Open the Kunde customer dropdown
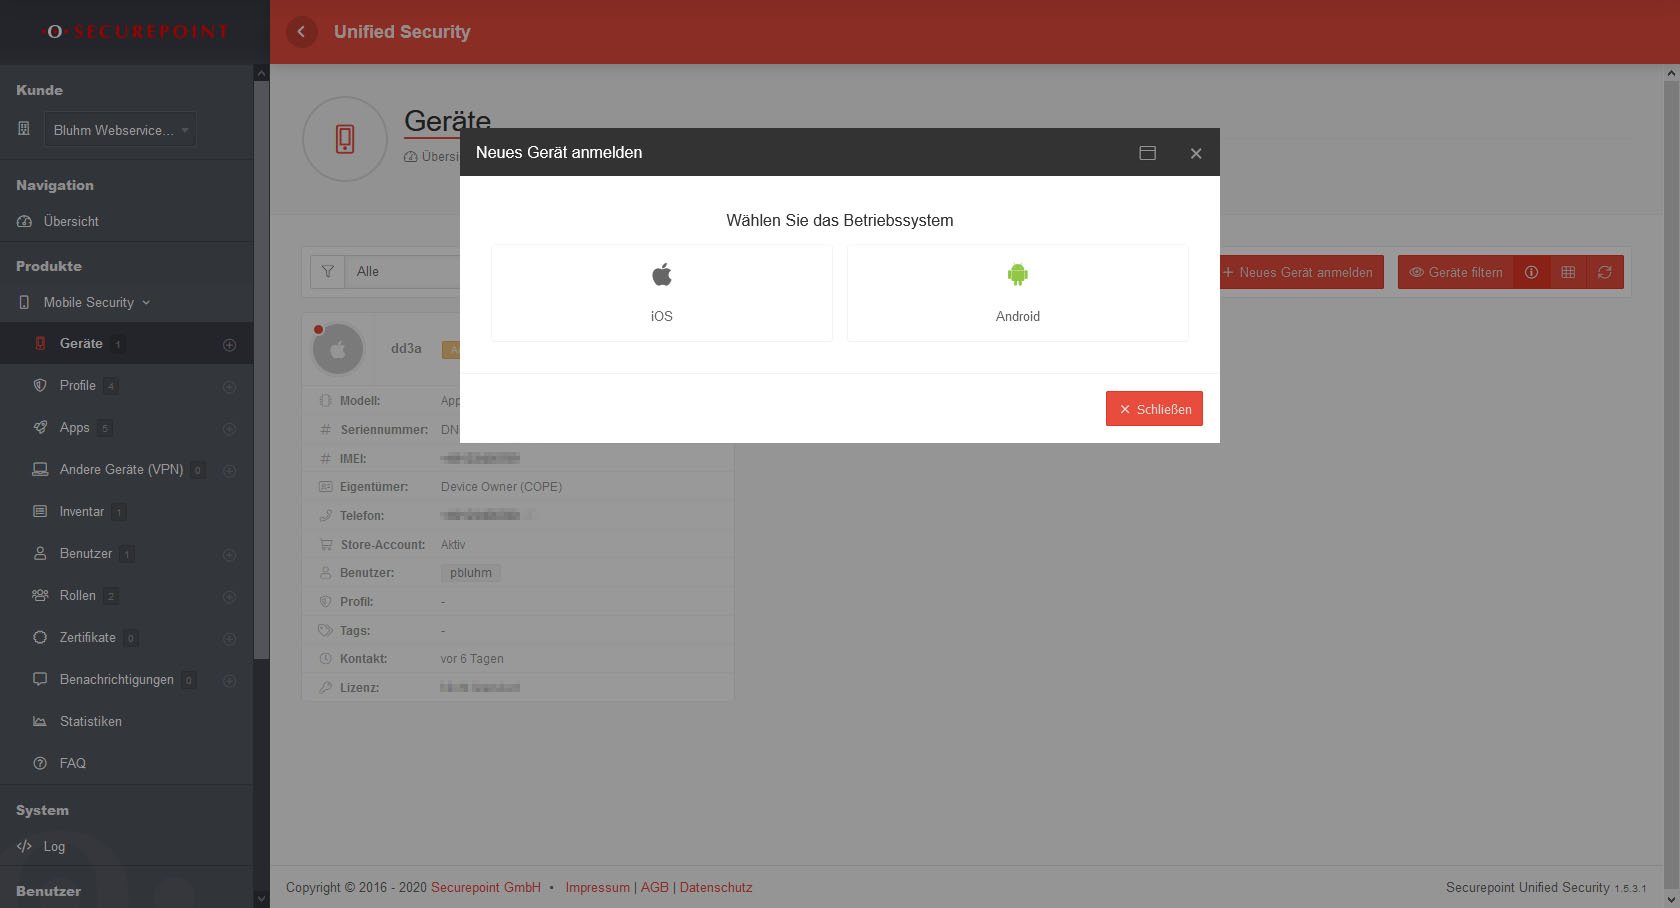1680x908 pixels. click(120, 130)
